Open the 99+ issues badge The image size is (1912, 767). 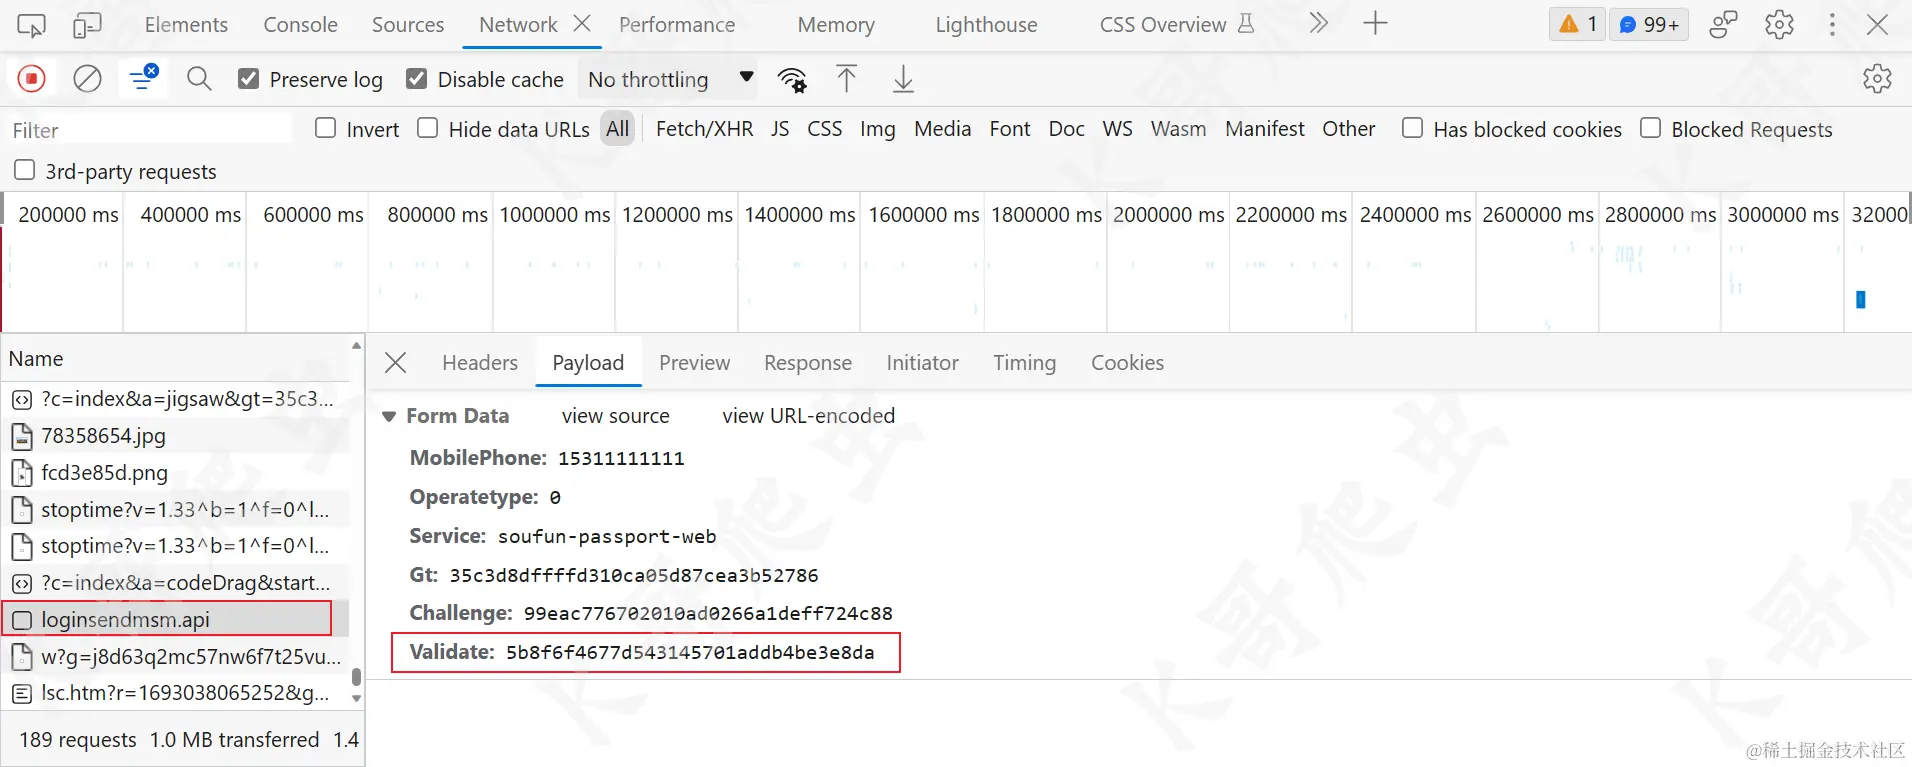coord(1649,24)
